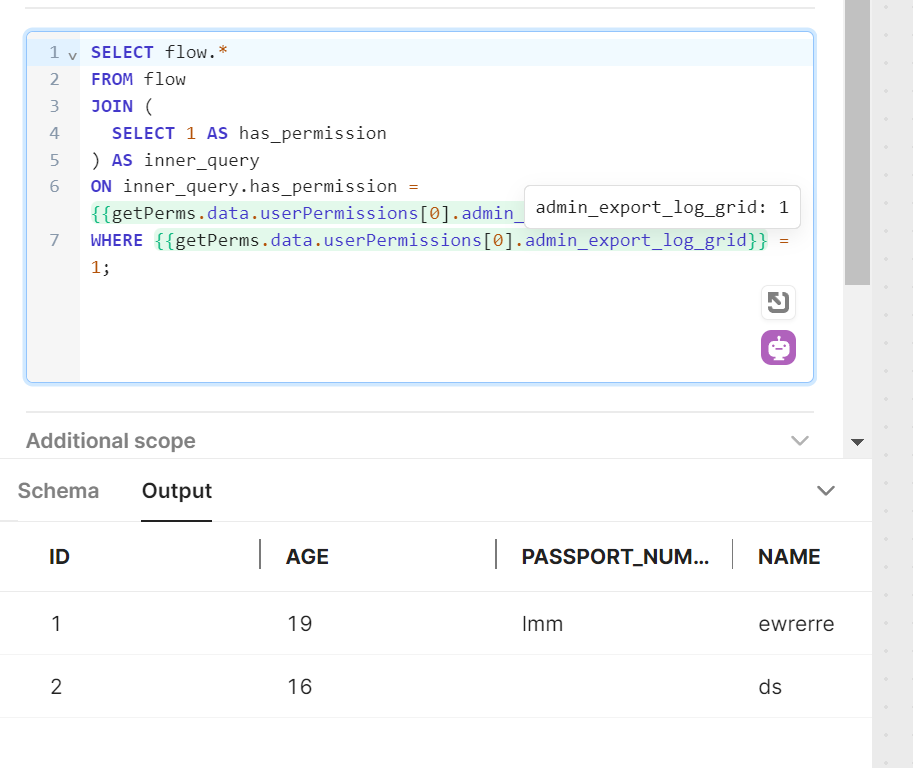Click the ON keyword on line 6
This screenshot has width=913, height=768.
101,186
